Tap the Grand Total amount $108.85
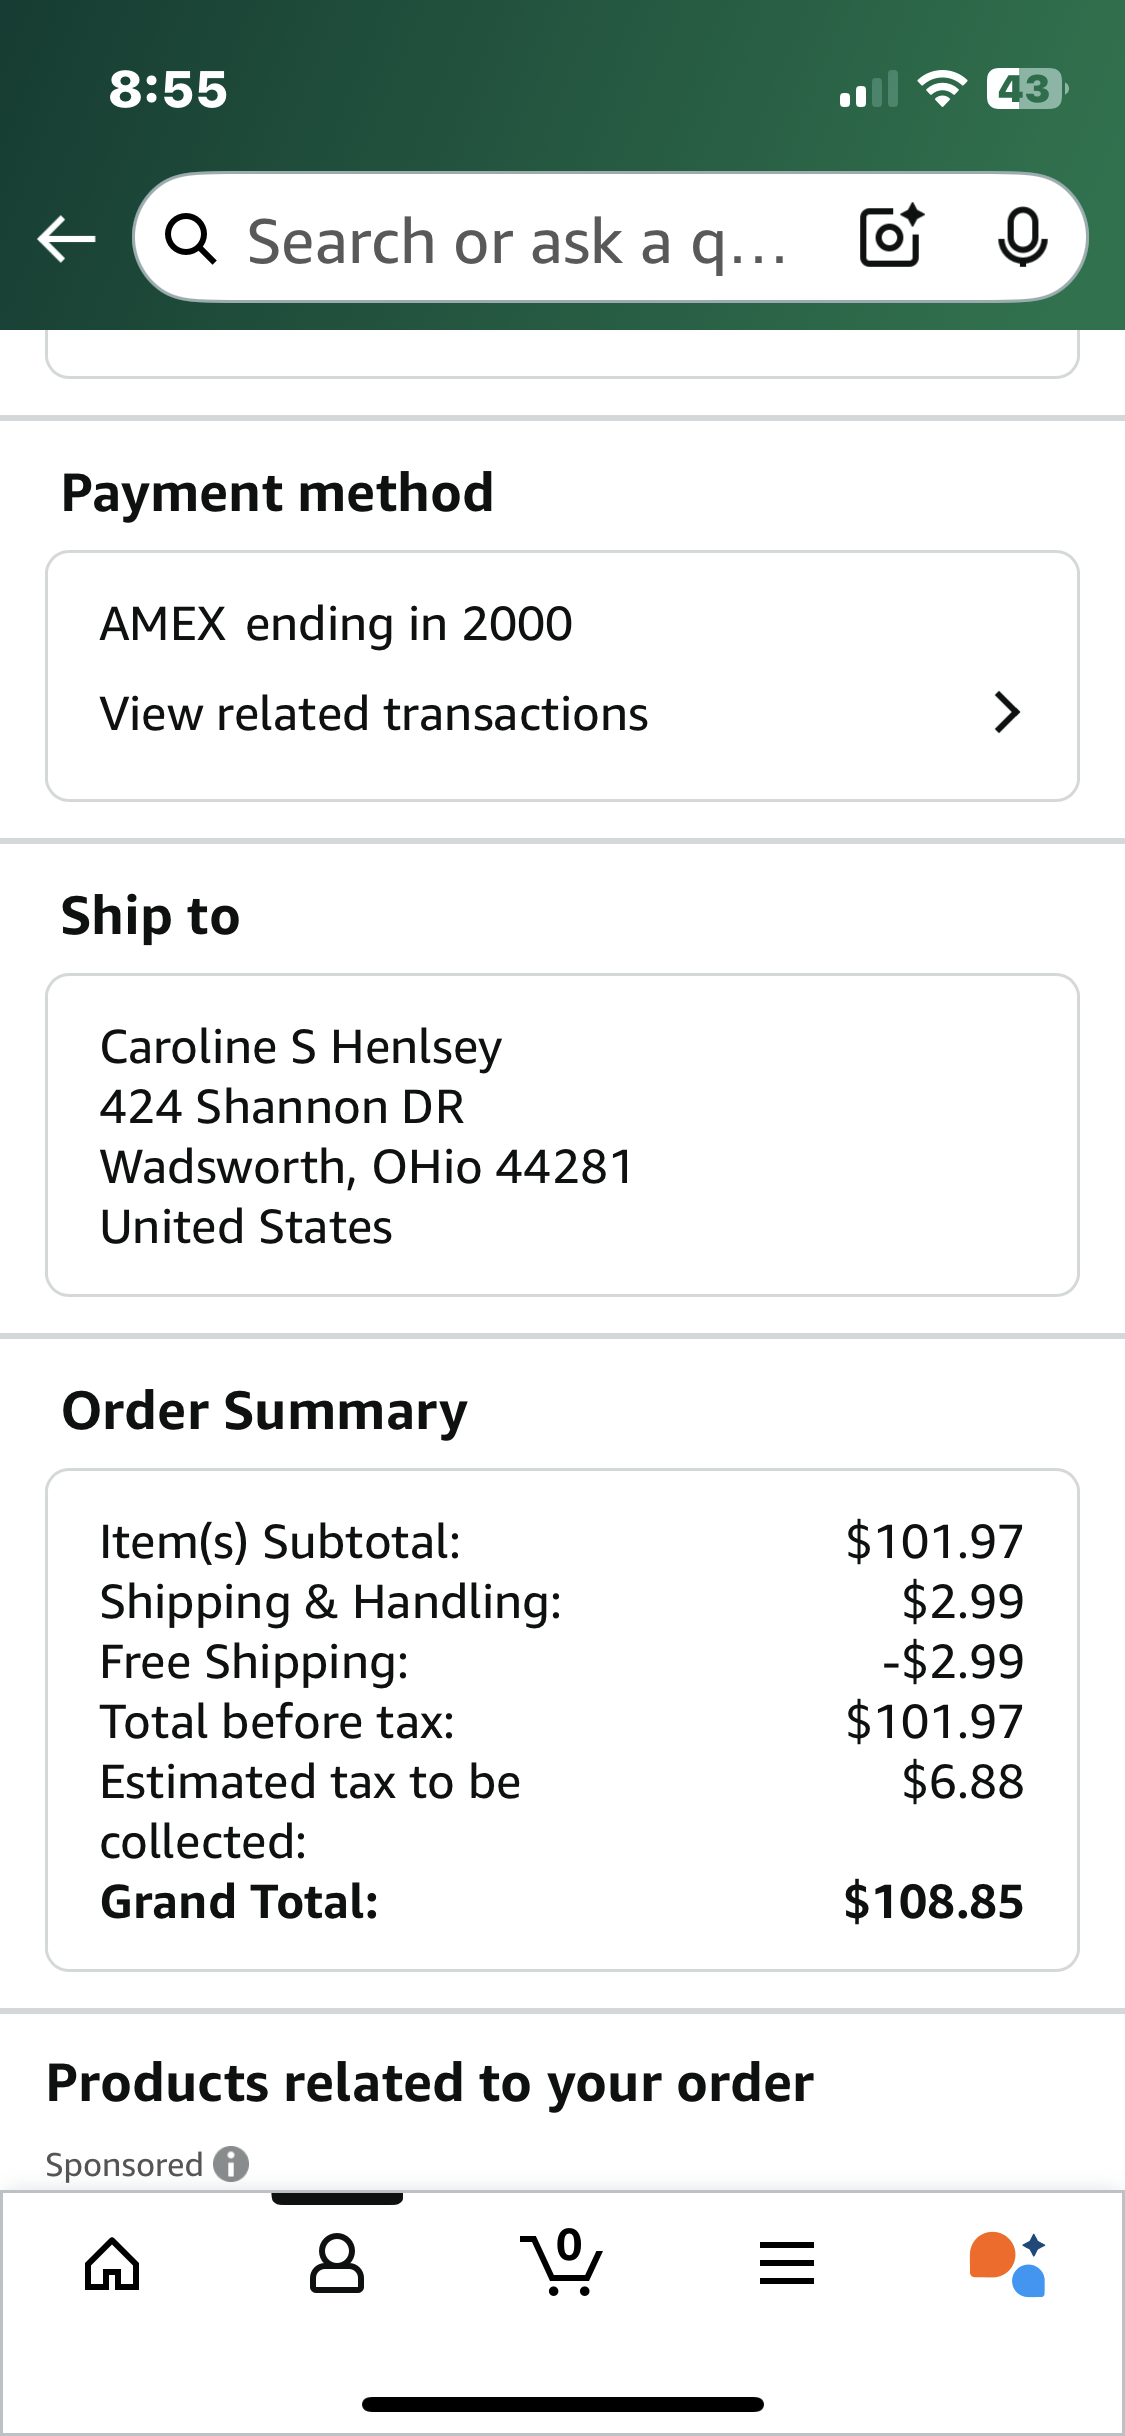Screen dimensions: 1125x2436 (x=933, y=1901)
